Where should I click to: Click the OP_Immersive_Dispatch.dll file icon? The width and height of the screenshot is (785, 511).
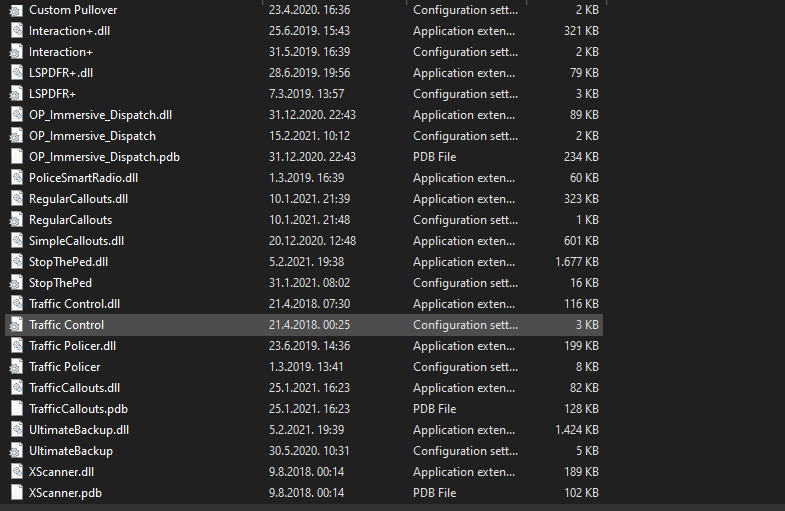click(x=17, y=115)
